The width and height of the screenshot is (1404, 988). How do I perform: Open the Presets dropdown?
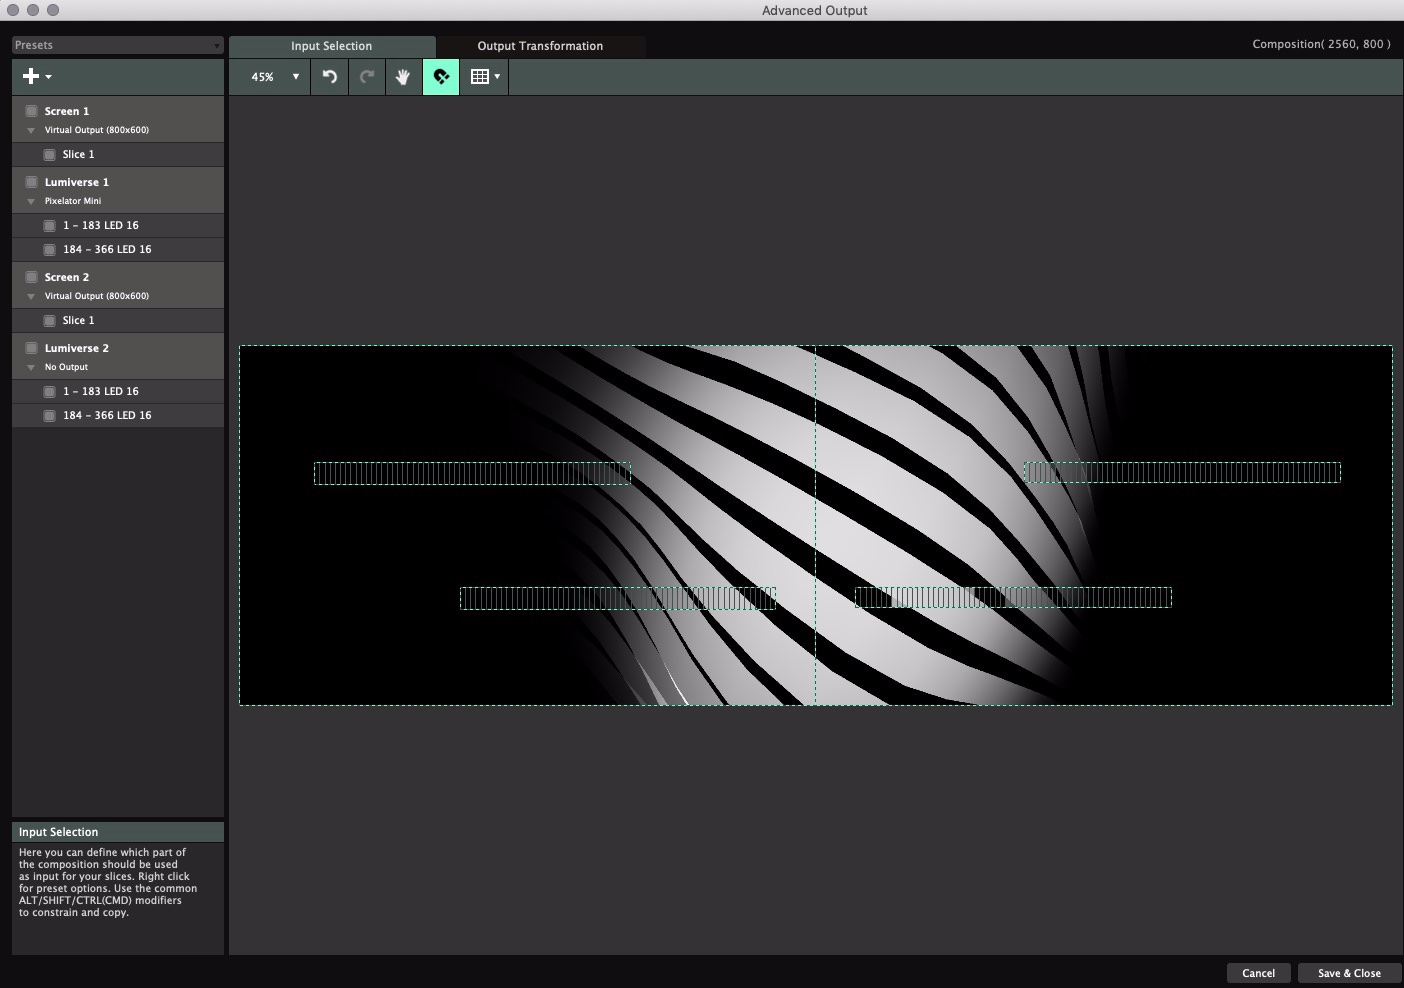click(117, 45)
